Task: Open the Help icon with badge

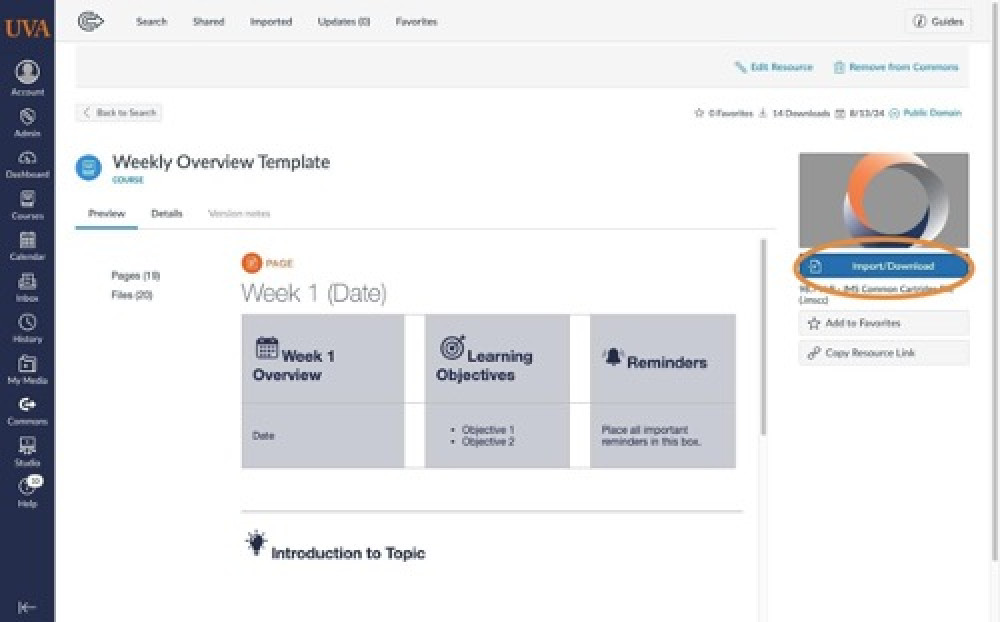Action: point(29,491)
